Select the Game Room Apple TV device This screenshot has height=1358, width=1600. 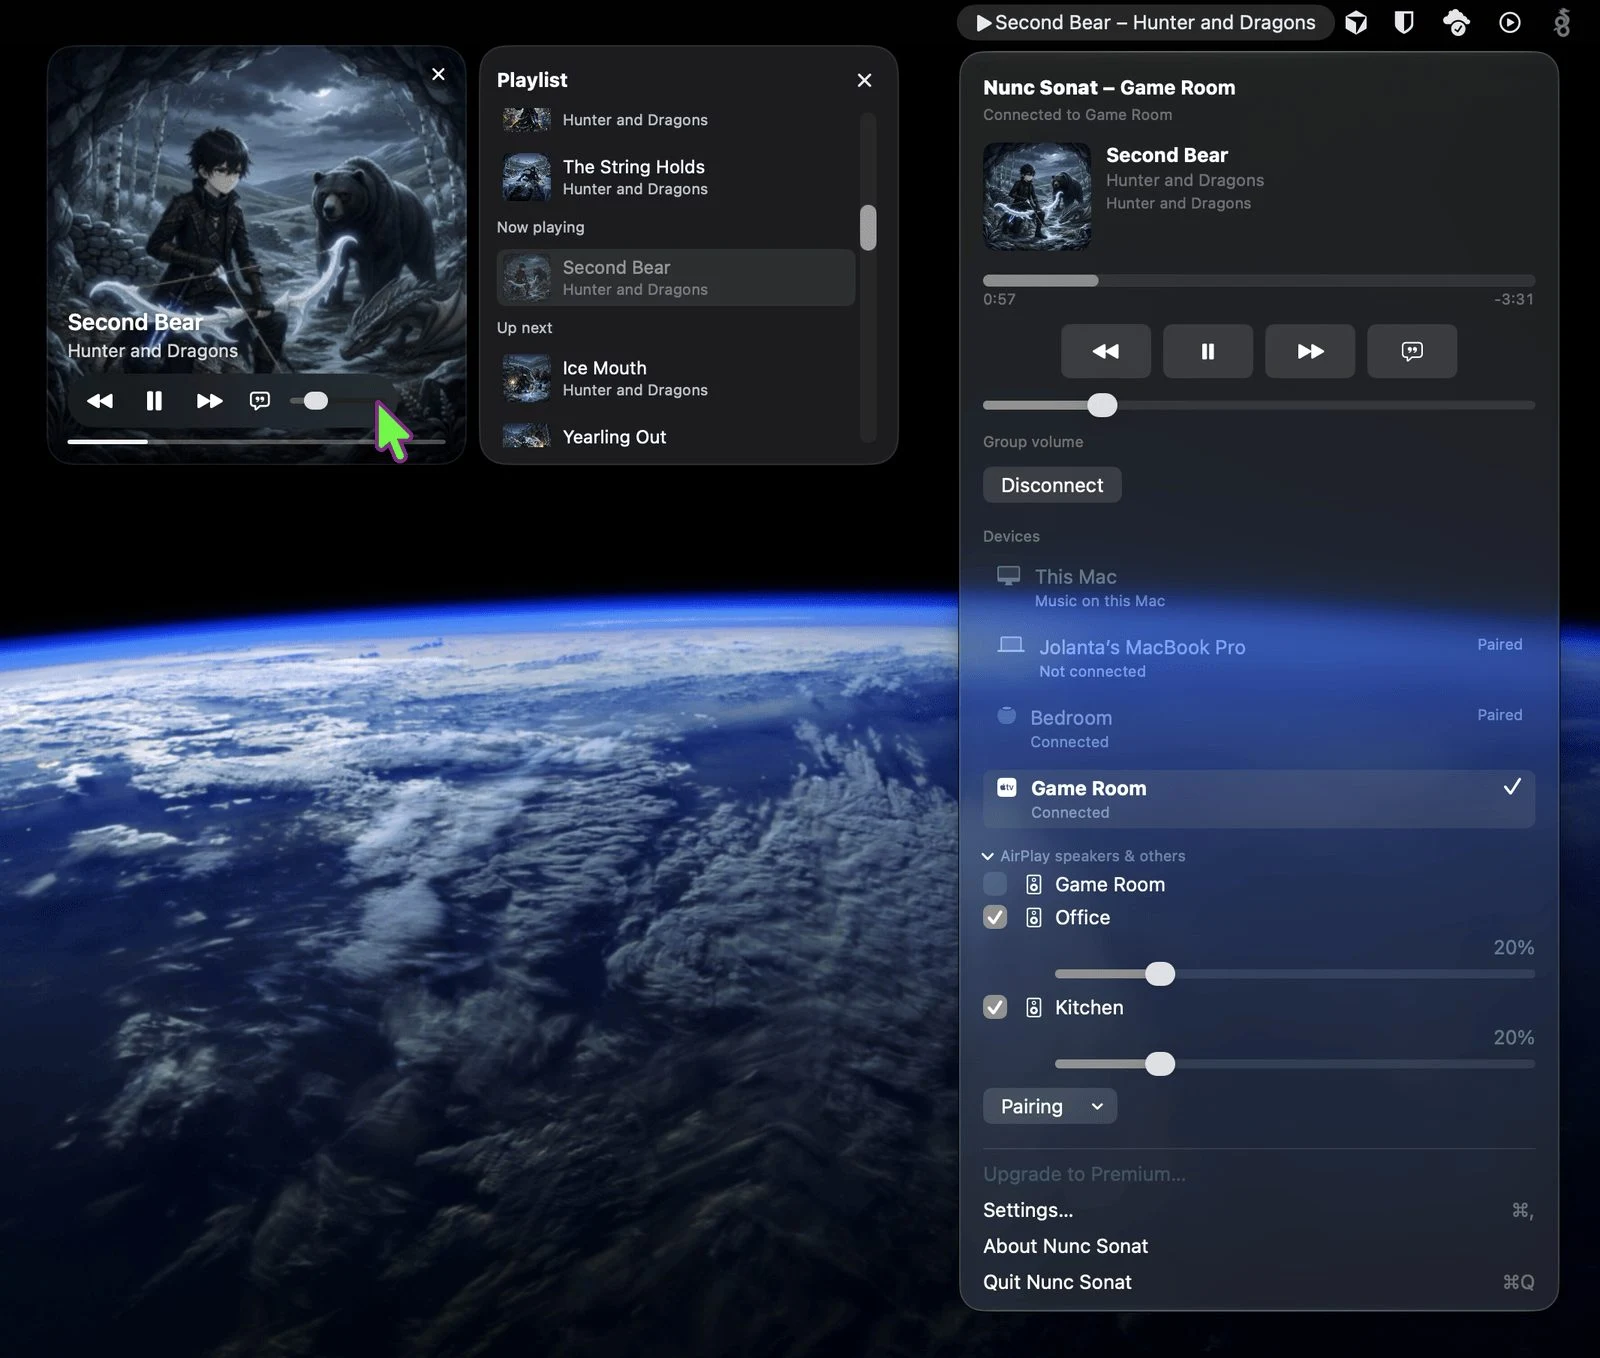pos(1258,799)
